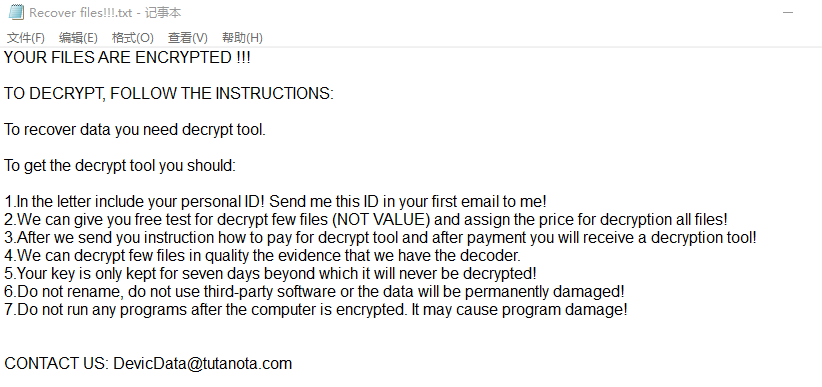The height and width of the screenshot is (387, 822).
Task: Click line 4 about evidence of decoder
Action: [263, 255]
